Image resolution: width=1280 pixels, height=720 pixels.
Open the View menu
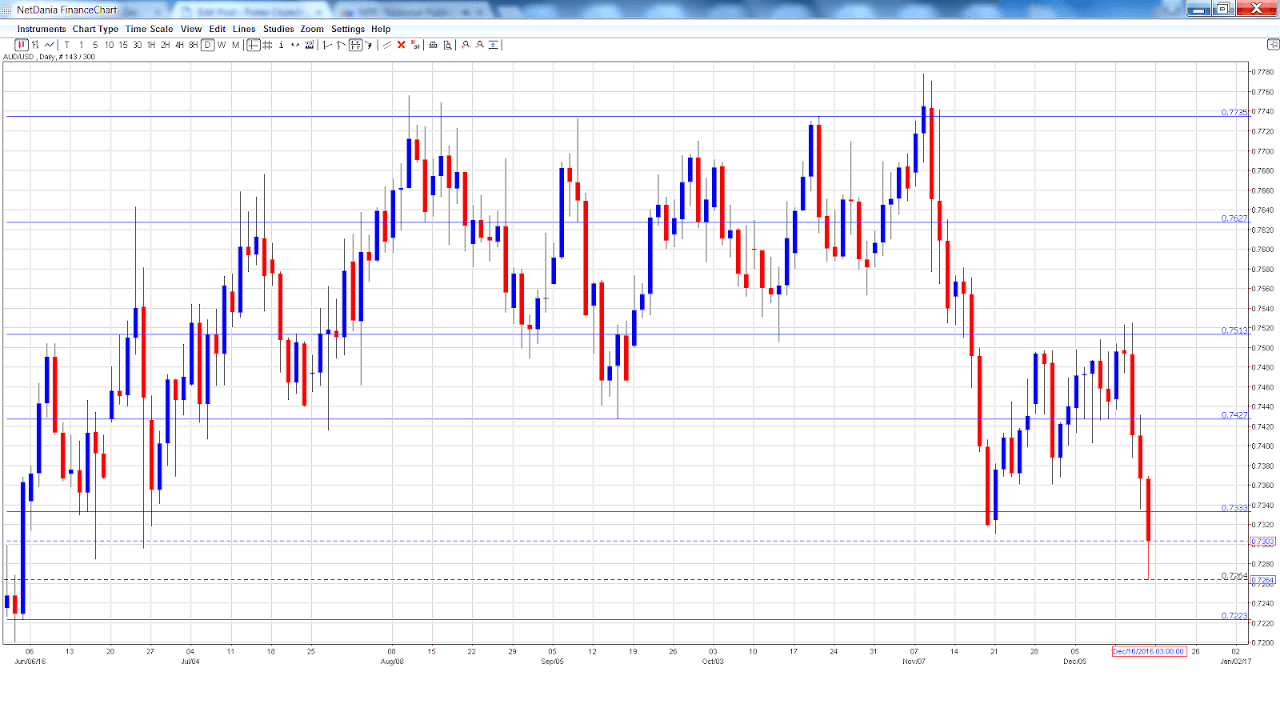(x=191, y=29)
